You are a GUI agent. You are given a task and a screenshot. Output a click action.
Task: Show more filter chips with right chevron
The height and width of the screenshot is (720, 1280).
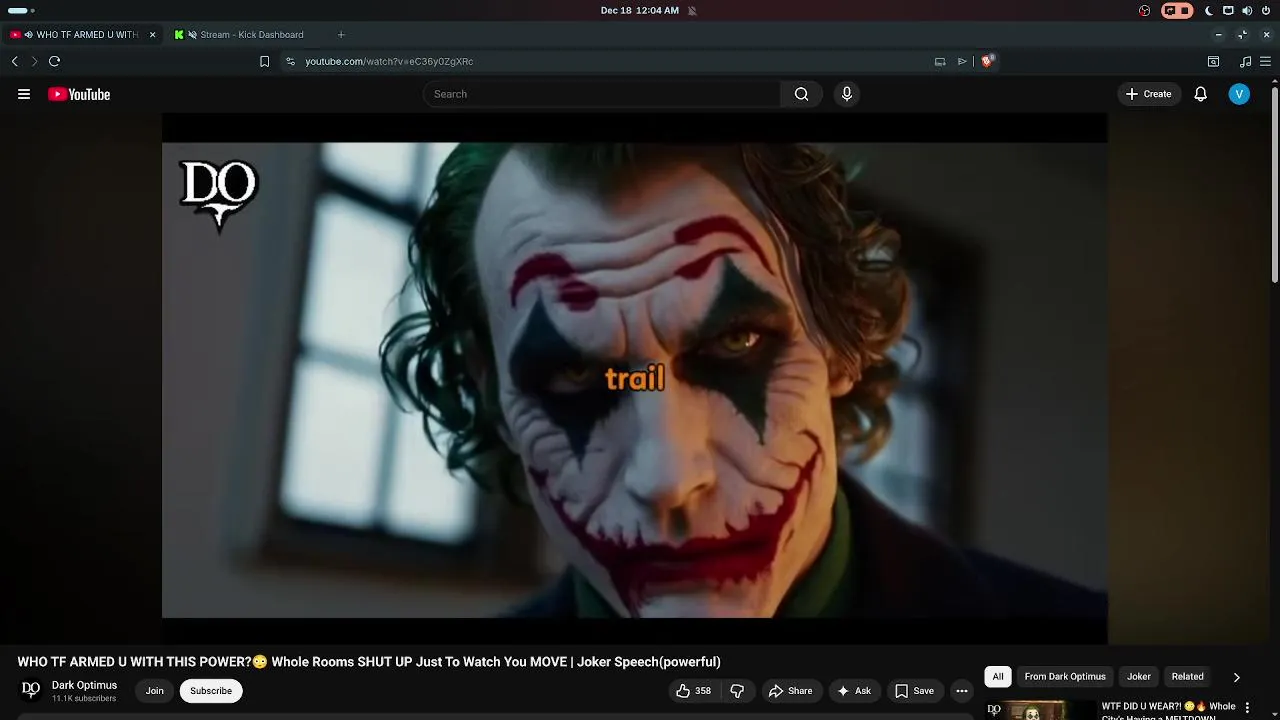[x=1236, y=677]
